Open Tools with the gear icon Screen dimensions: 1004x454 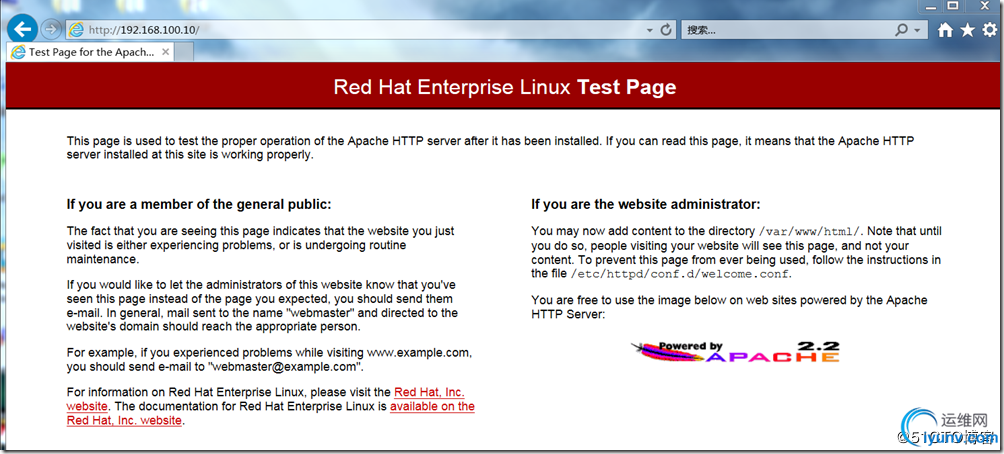pyautogui.click(x=990, y=29)
